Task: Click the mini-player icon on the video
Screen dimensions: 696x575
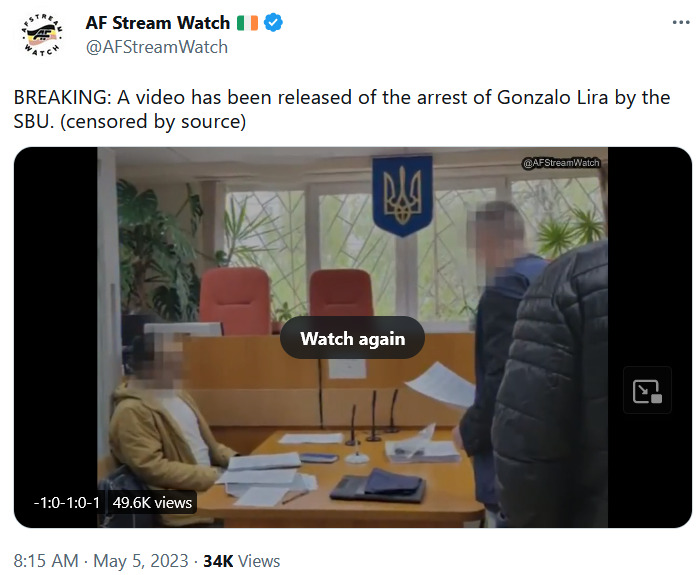Action: [x=647, y=391]
